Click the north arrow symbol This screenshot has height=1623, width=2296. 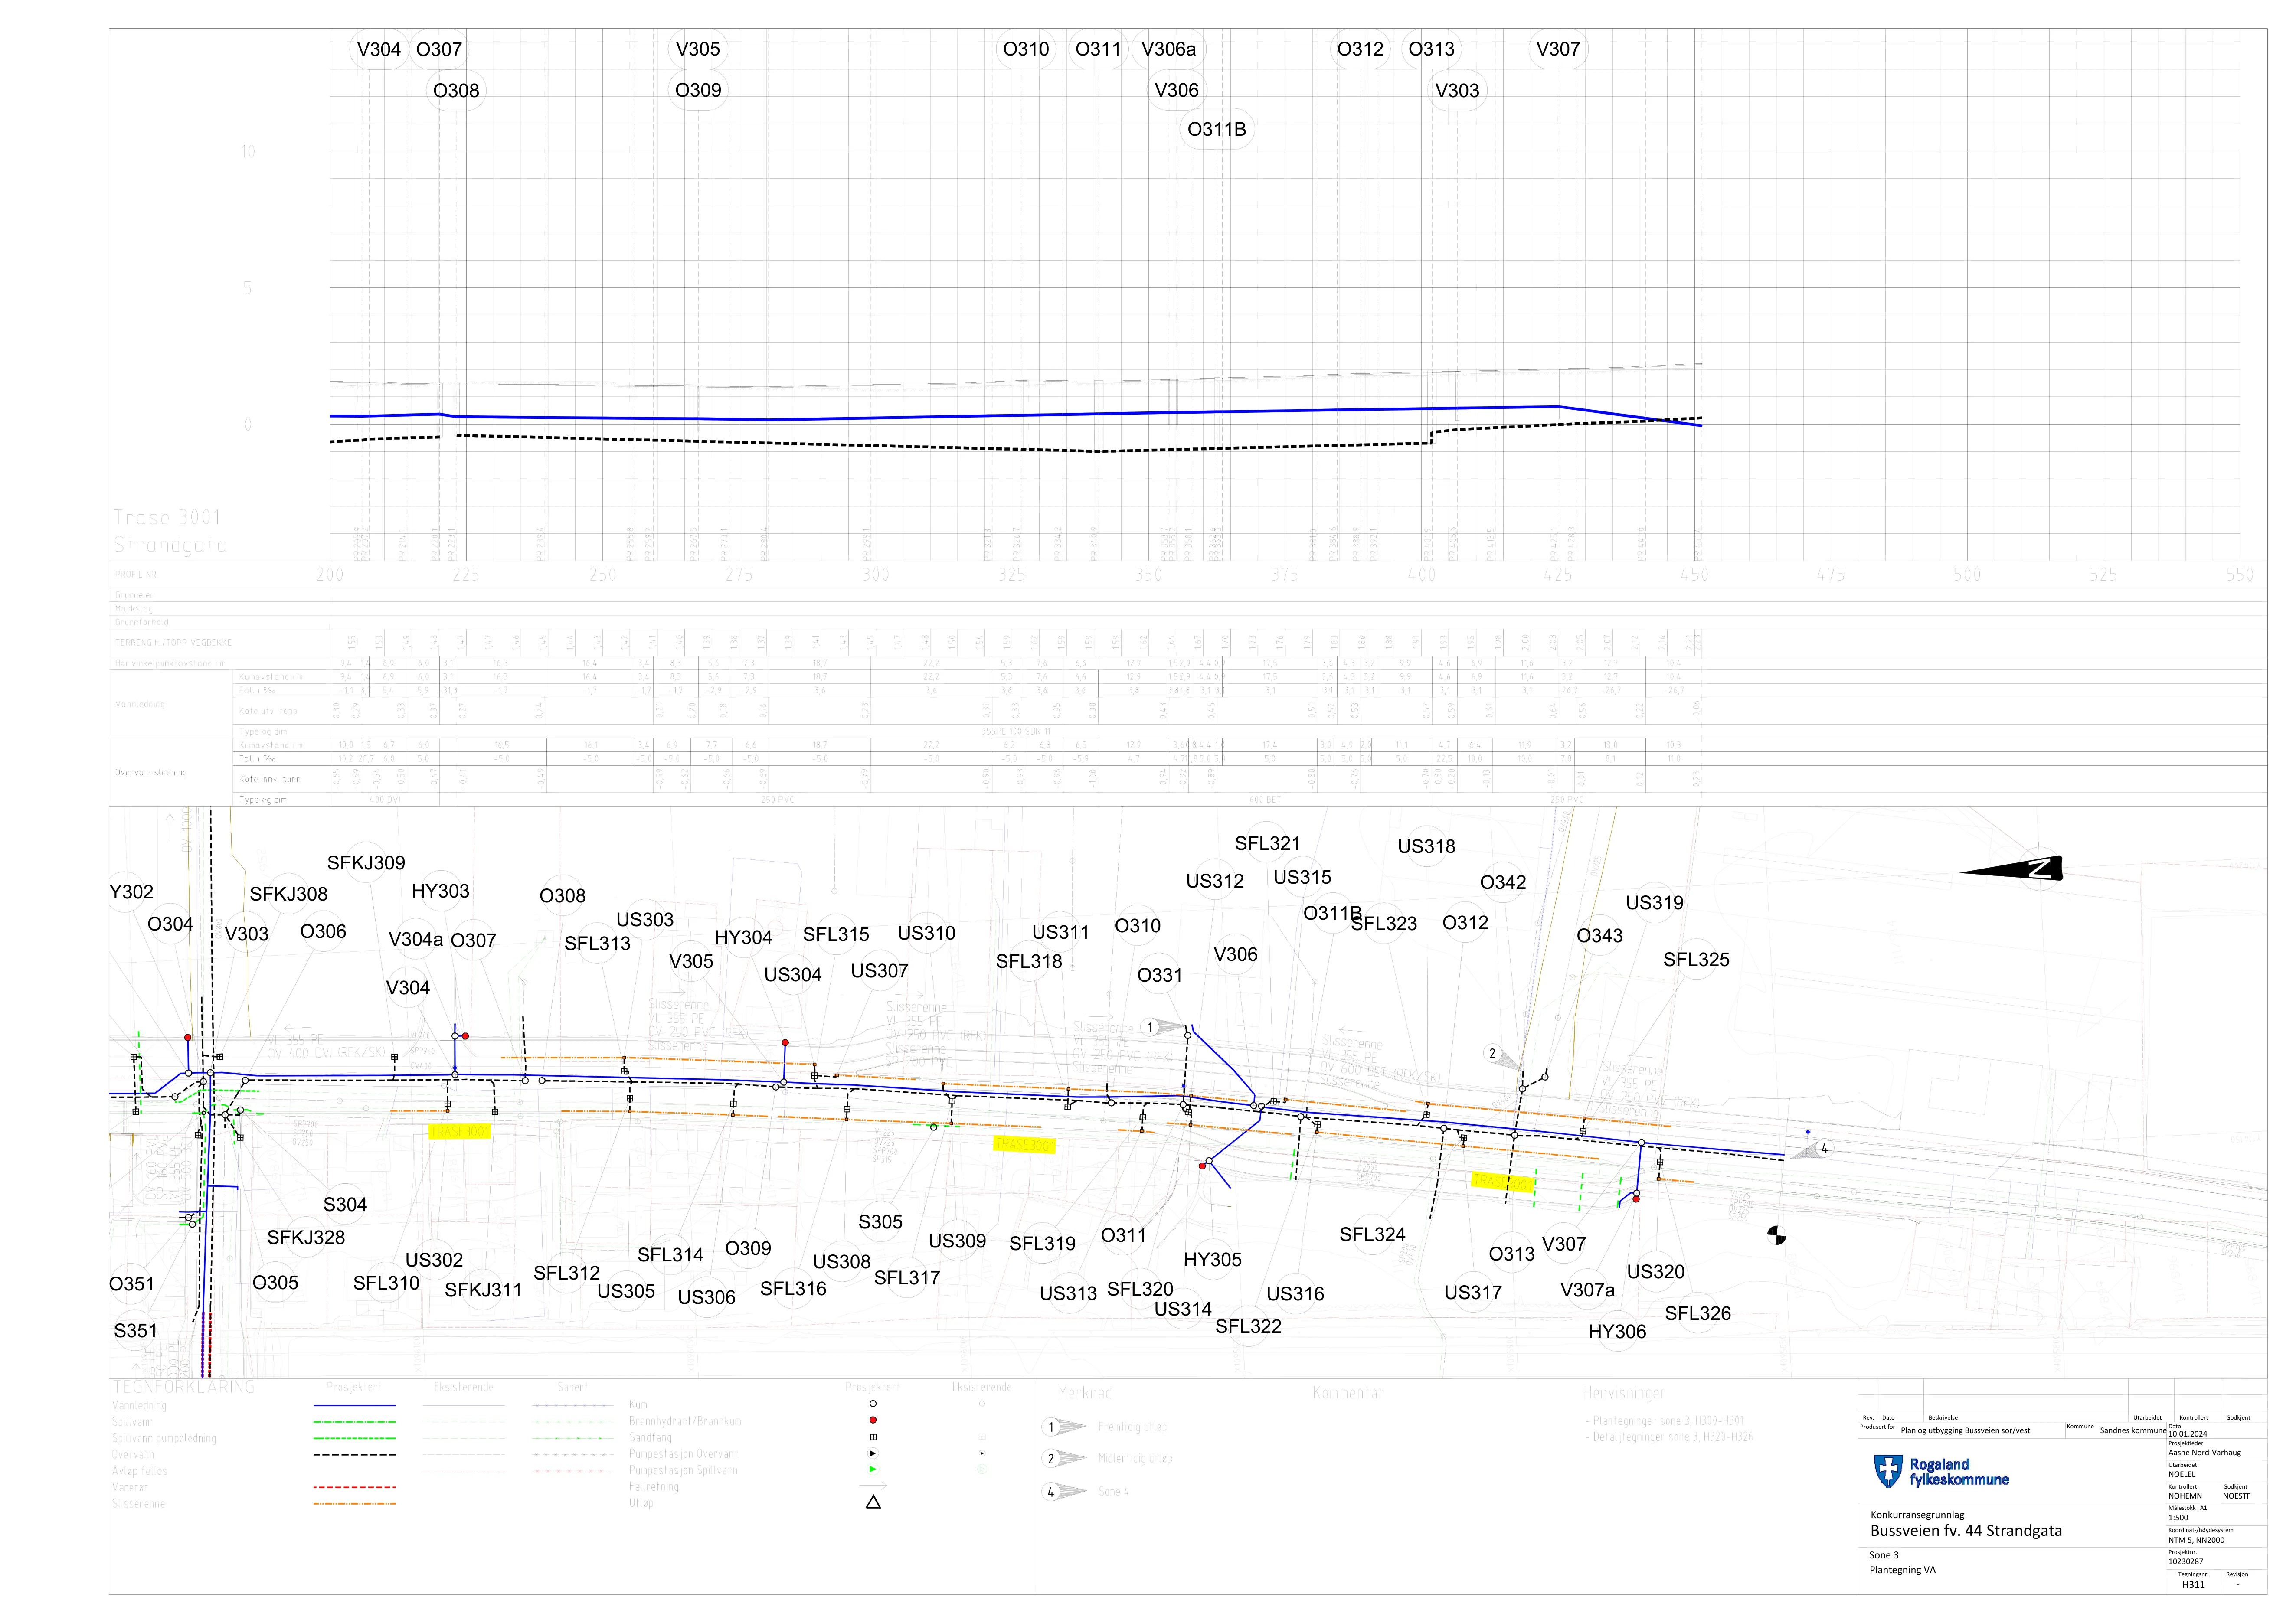pyautogui.click(x=2011, y=869)
